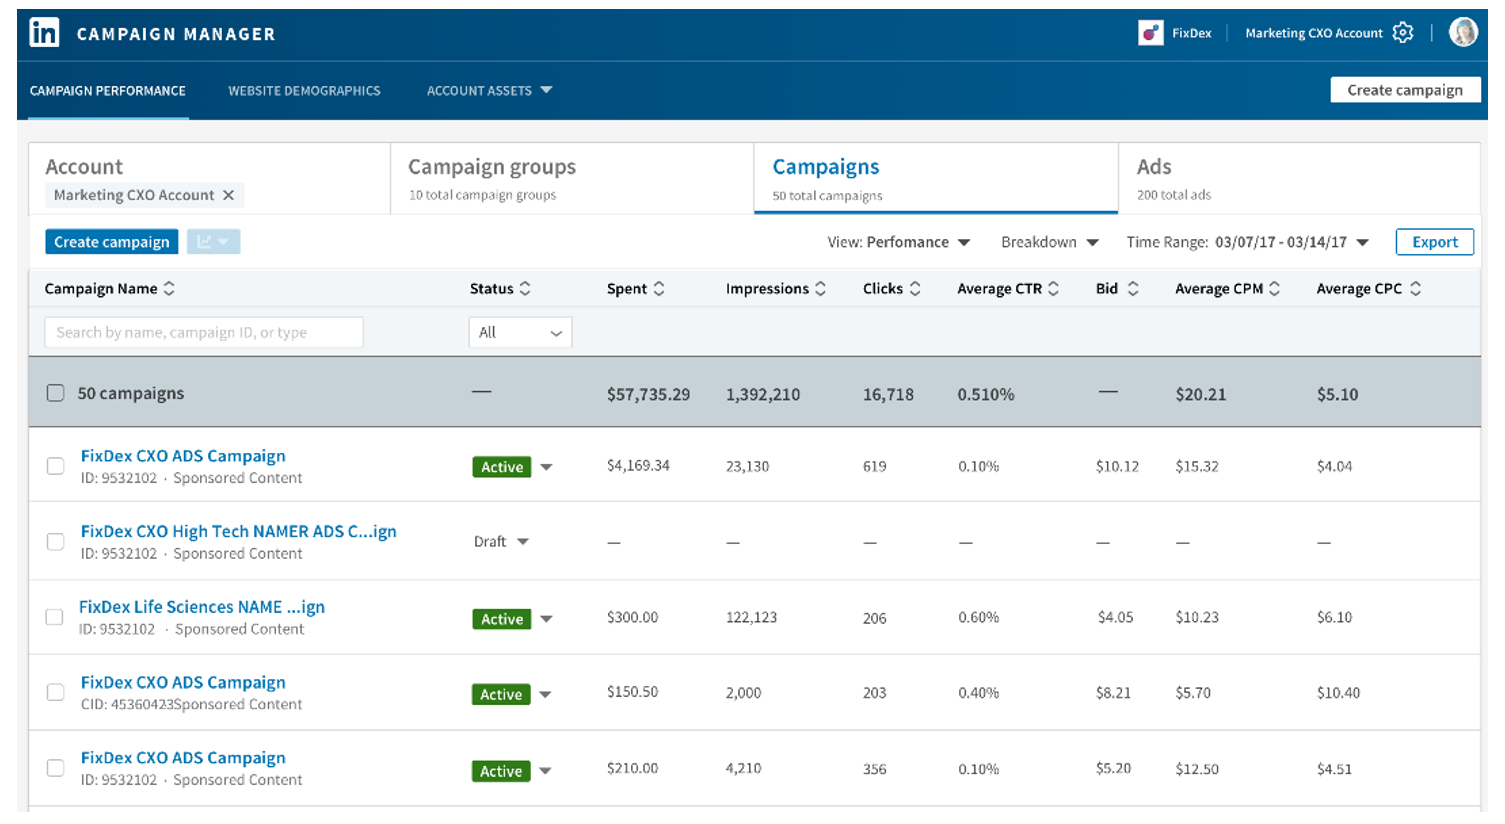This screenshot has width=1505, height=824.
Task: Open status dropdown for Life Sciences campaign
Action: [x=546, y=619]
